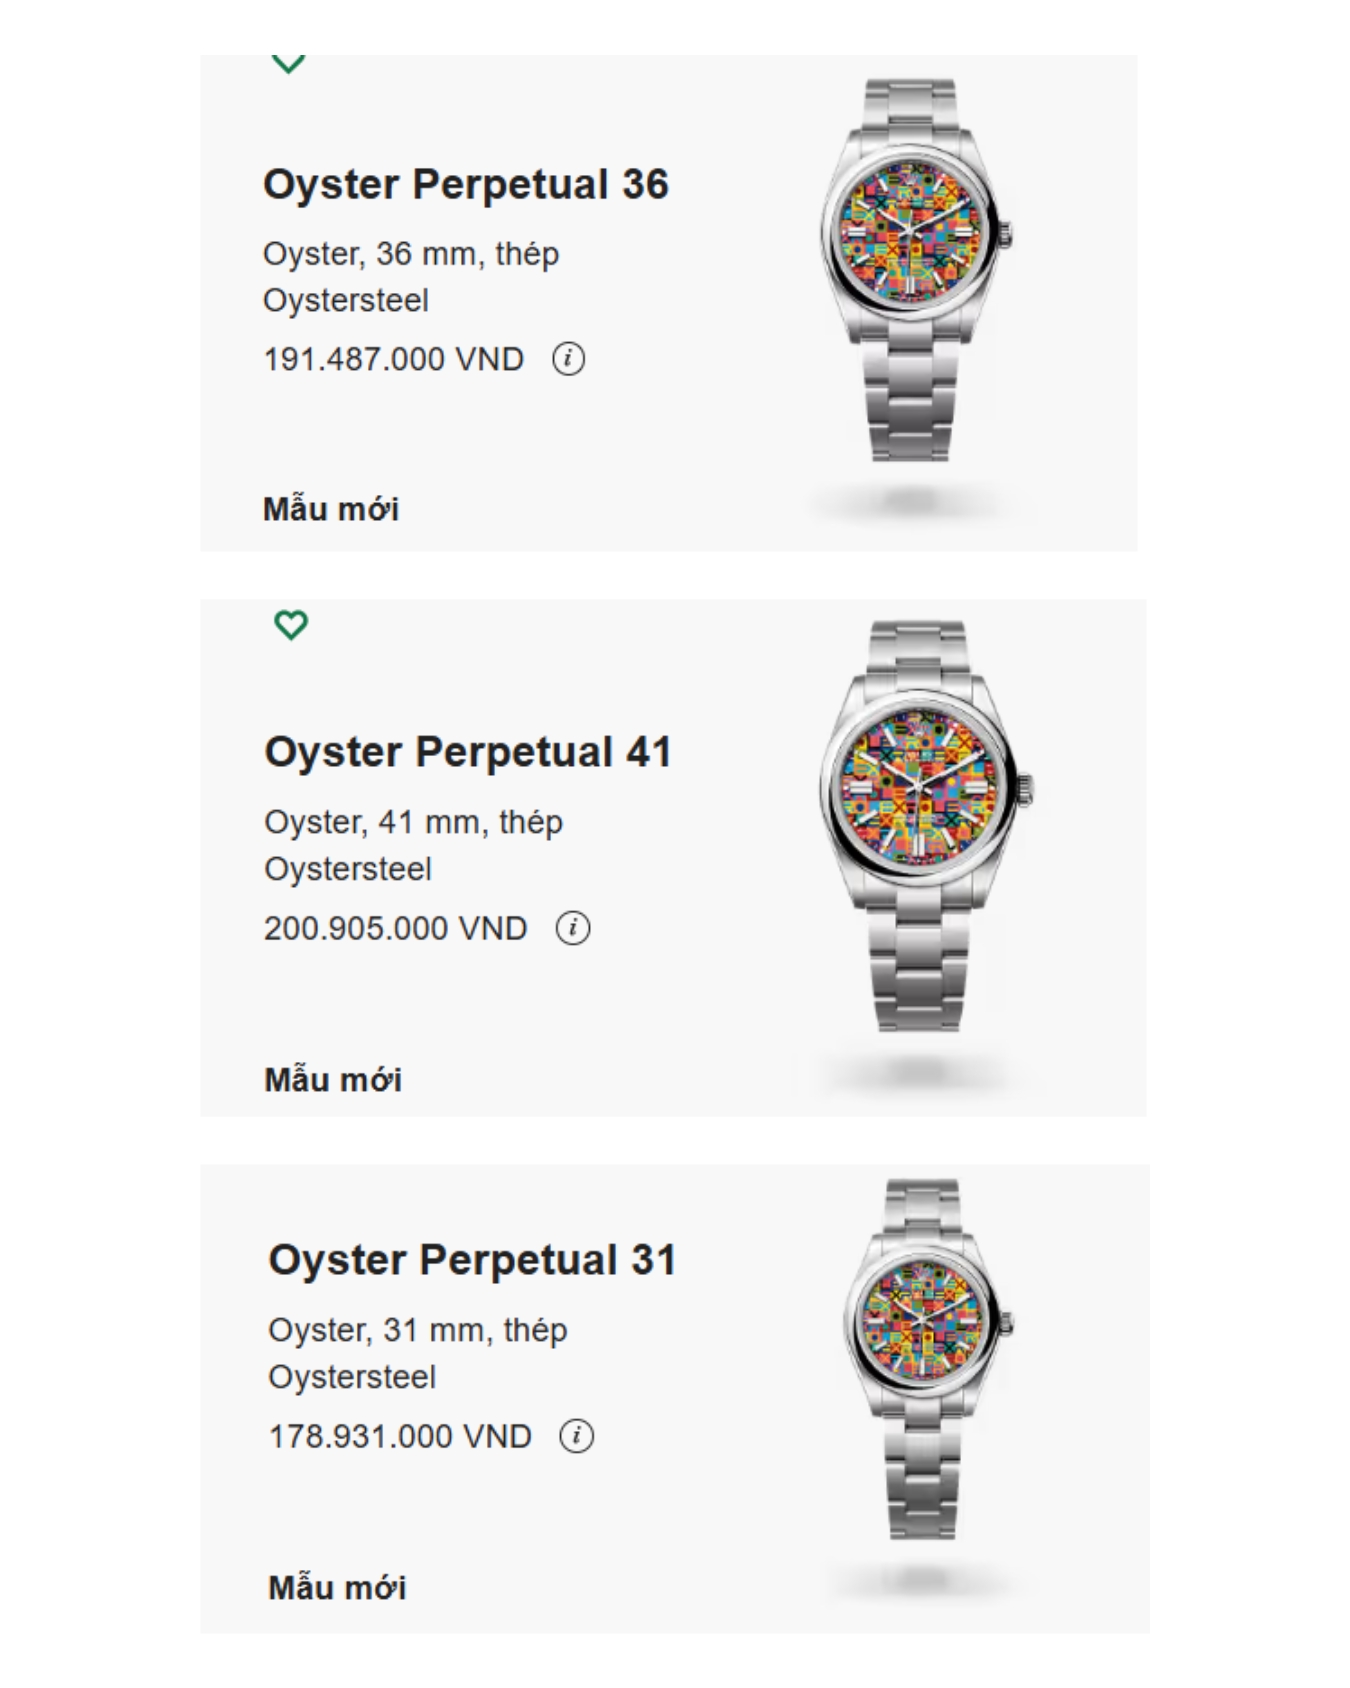Image resolution: width=1350 pixels, height=1688 pixels.
Task: Click info icon beside 200.905.000 VND
Action: [x=573, y=927]
